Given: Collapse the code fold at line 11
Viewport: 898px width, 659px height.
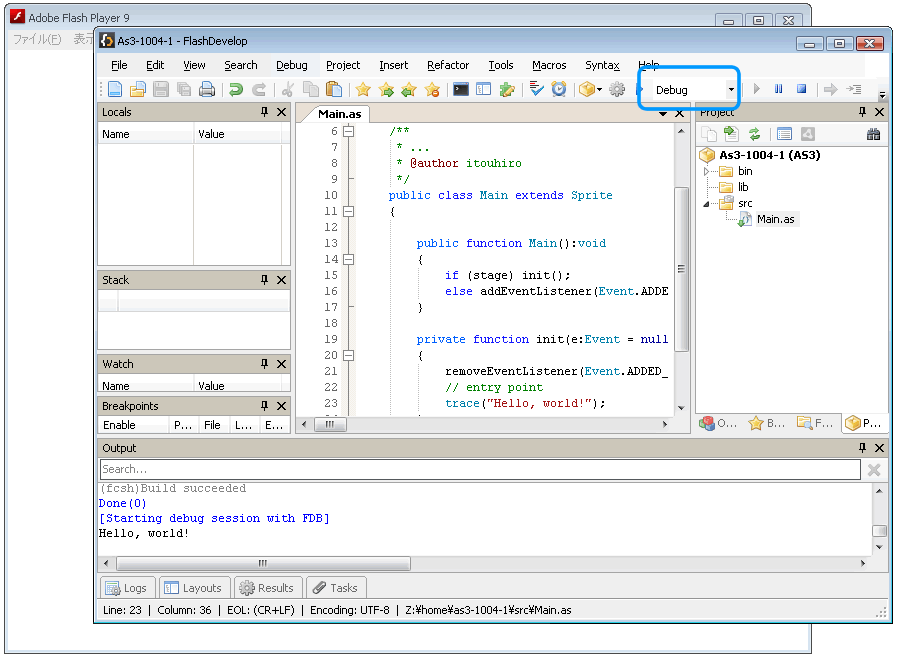Looking at the screenshot, I should coord(348,211).
